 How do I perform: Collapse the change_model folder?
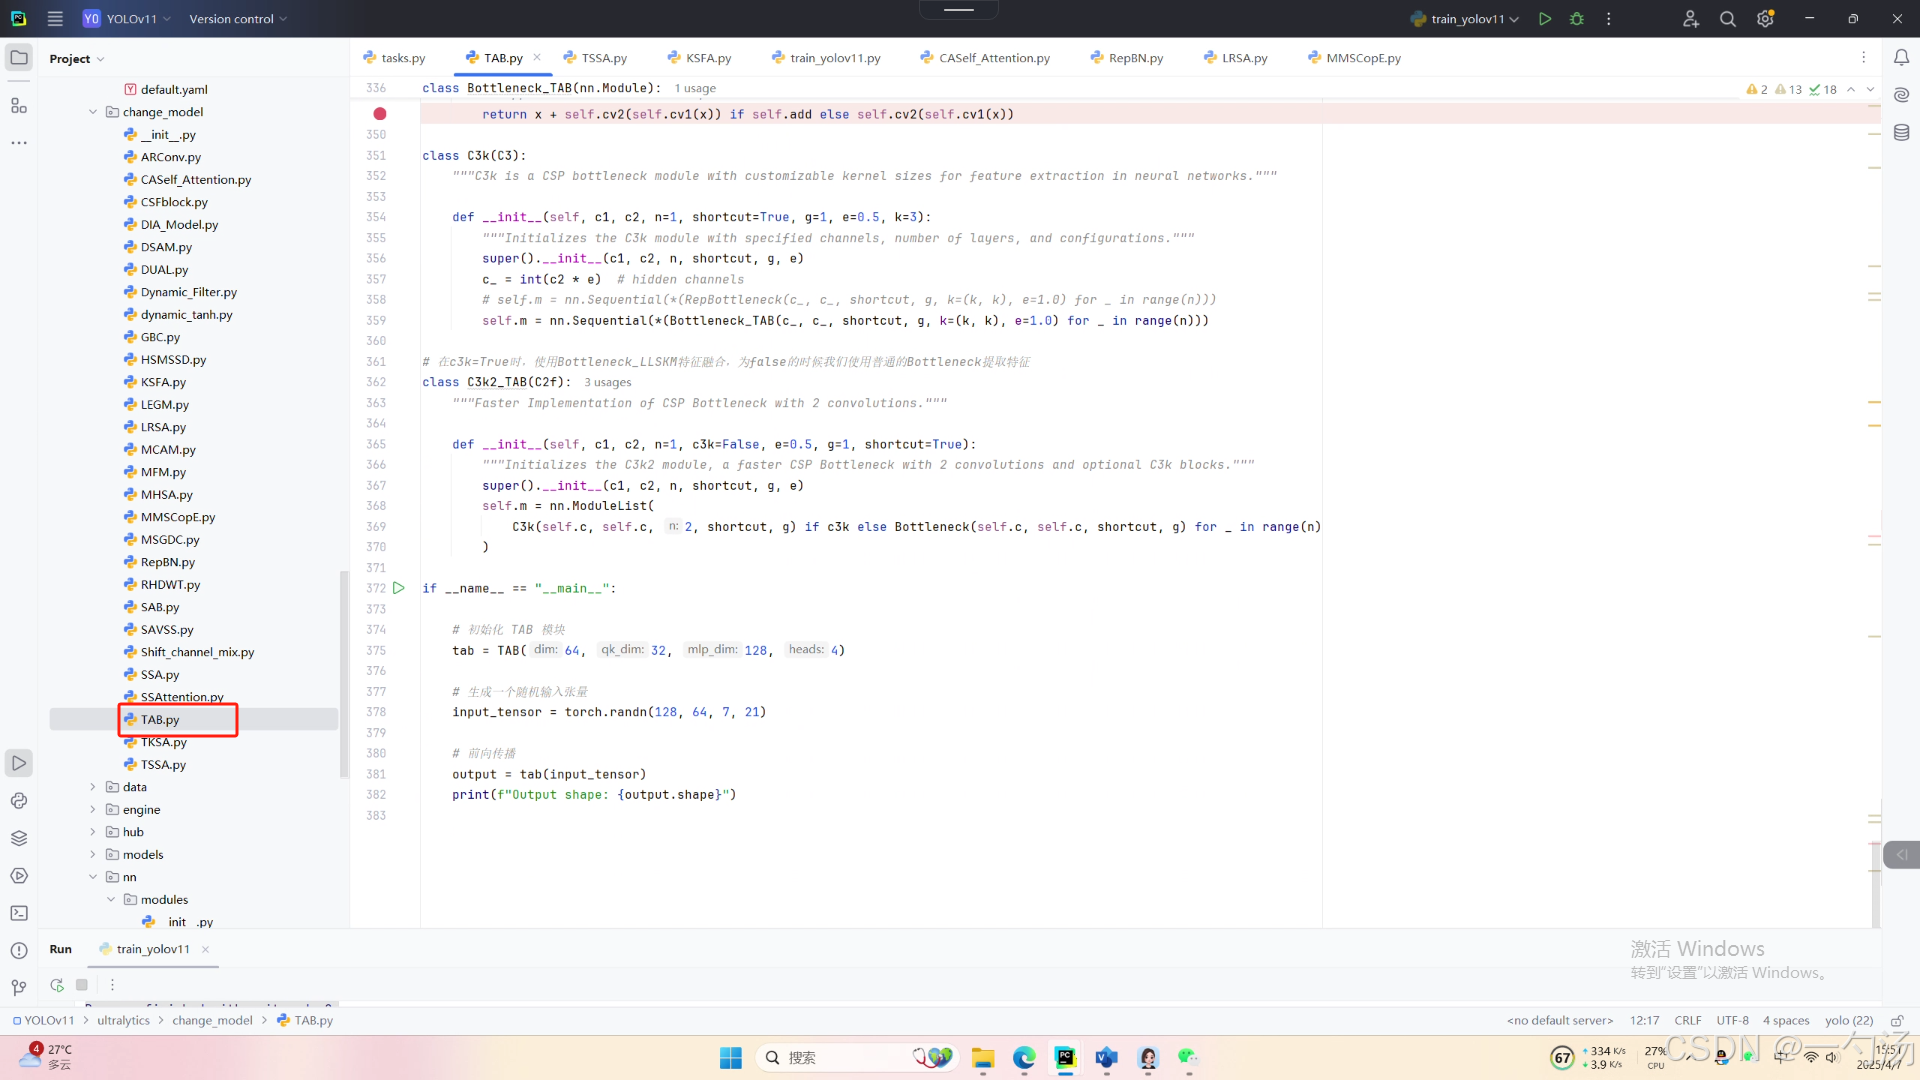point(93,112)
